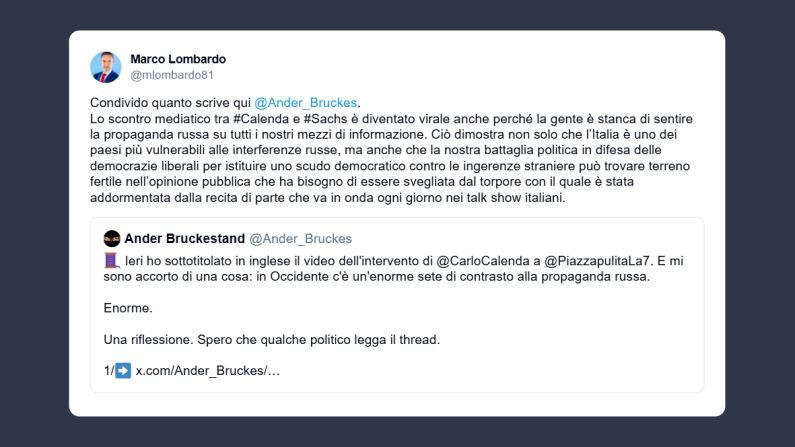795x447 pixels.
Task: Click the "1/" thread counter
Action: click(108, 371)
